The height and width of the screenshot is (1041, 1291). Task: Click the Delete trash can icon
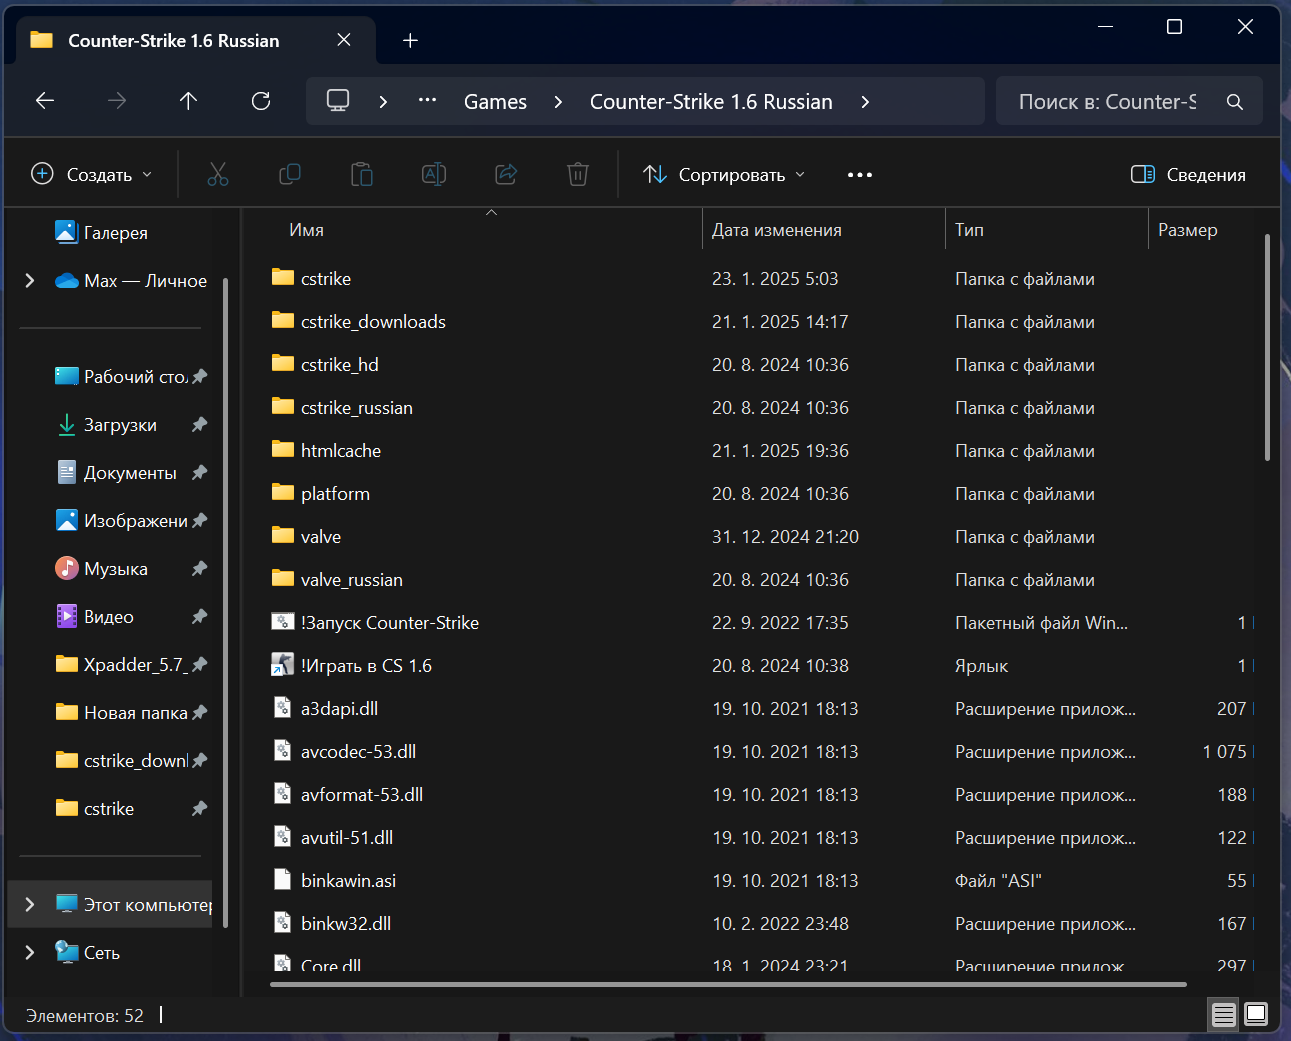point(578,174)
